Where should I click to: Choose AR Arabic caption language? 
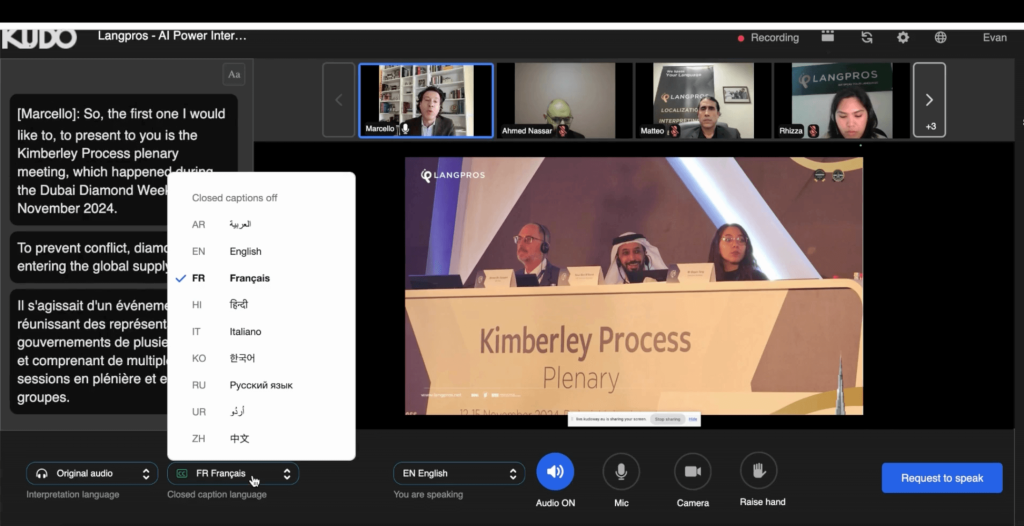coord(261,225)
